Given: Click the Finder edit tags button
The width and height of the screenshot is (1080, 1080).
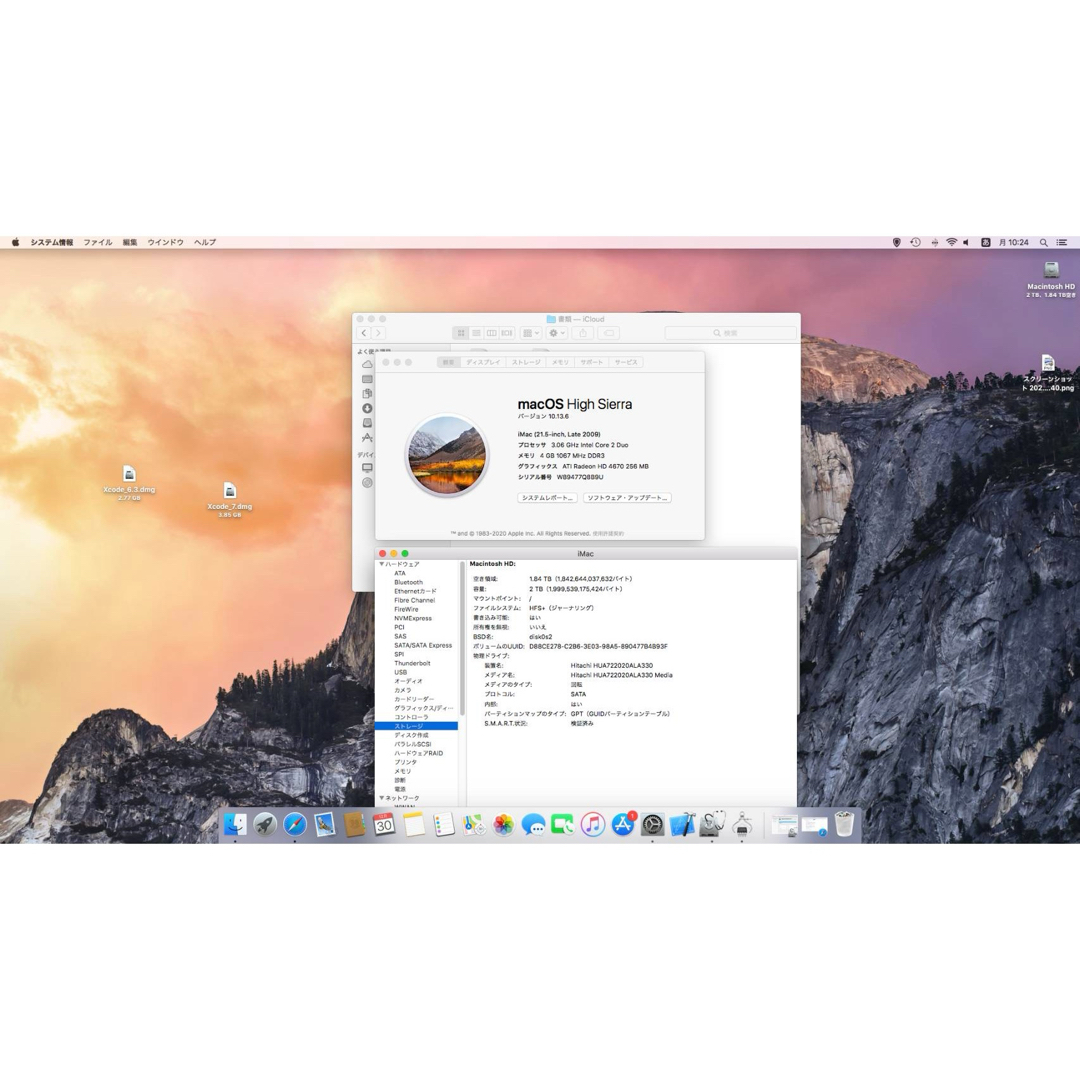Looking at the screenshot, I should [x=608, y=333].
